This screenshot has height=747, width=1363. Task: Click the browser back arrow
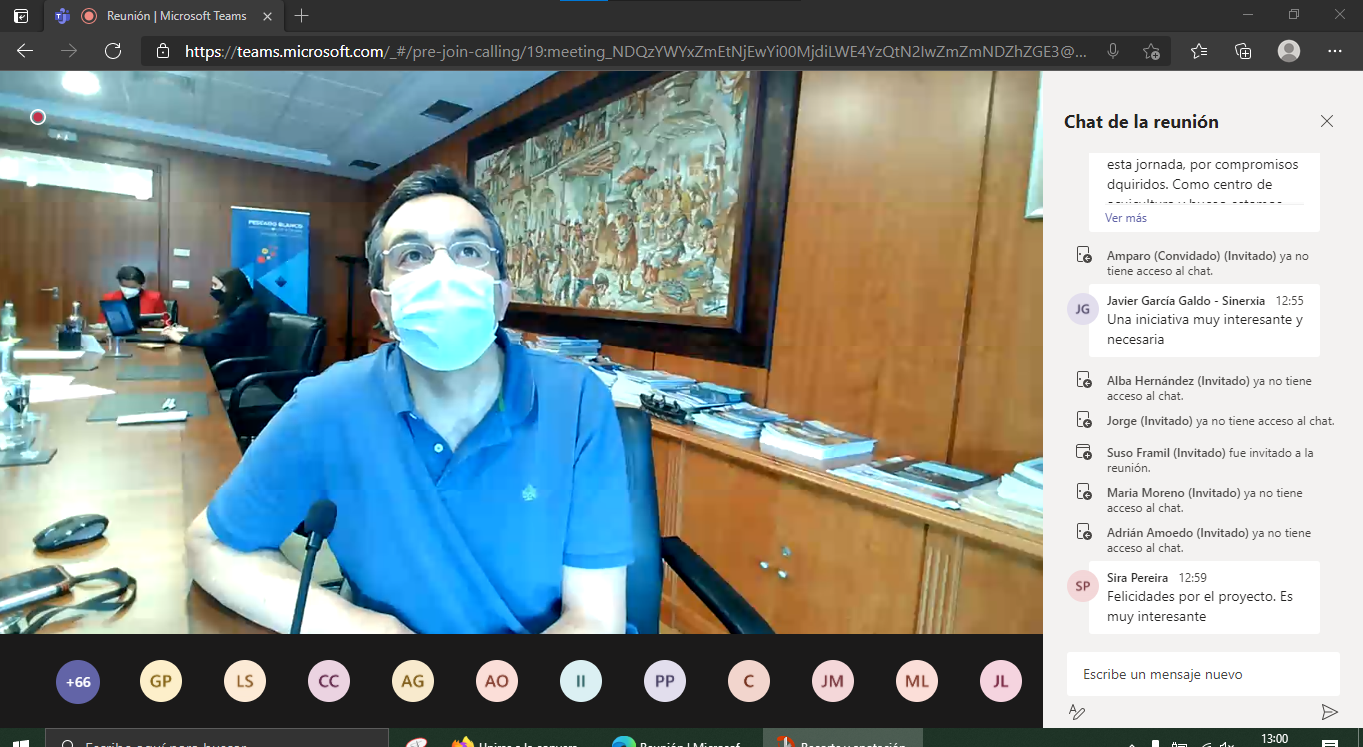(25, 51)
